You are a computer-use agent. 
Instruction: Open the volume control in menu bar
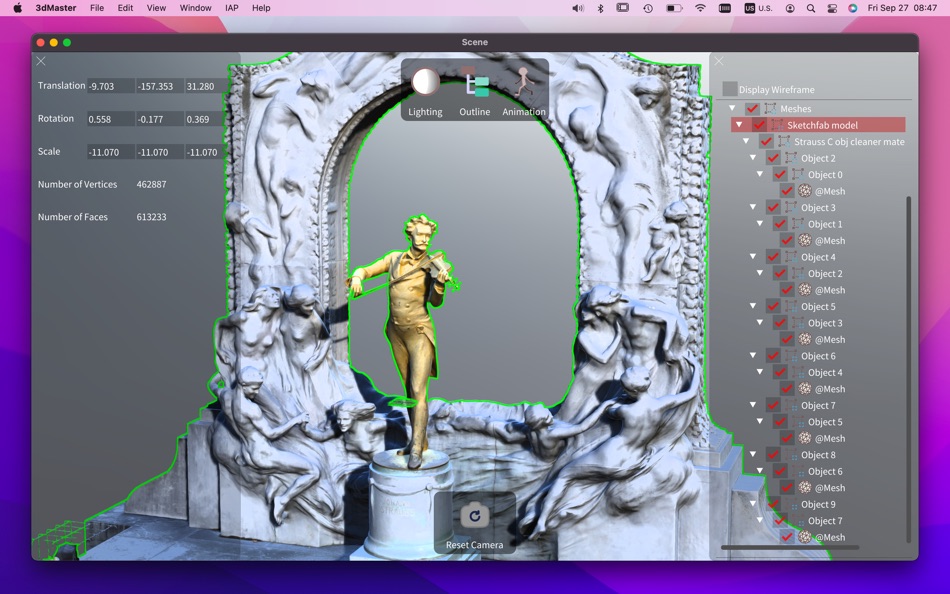(578, 8)
